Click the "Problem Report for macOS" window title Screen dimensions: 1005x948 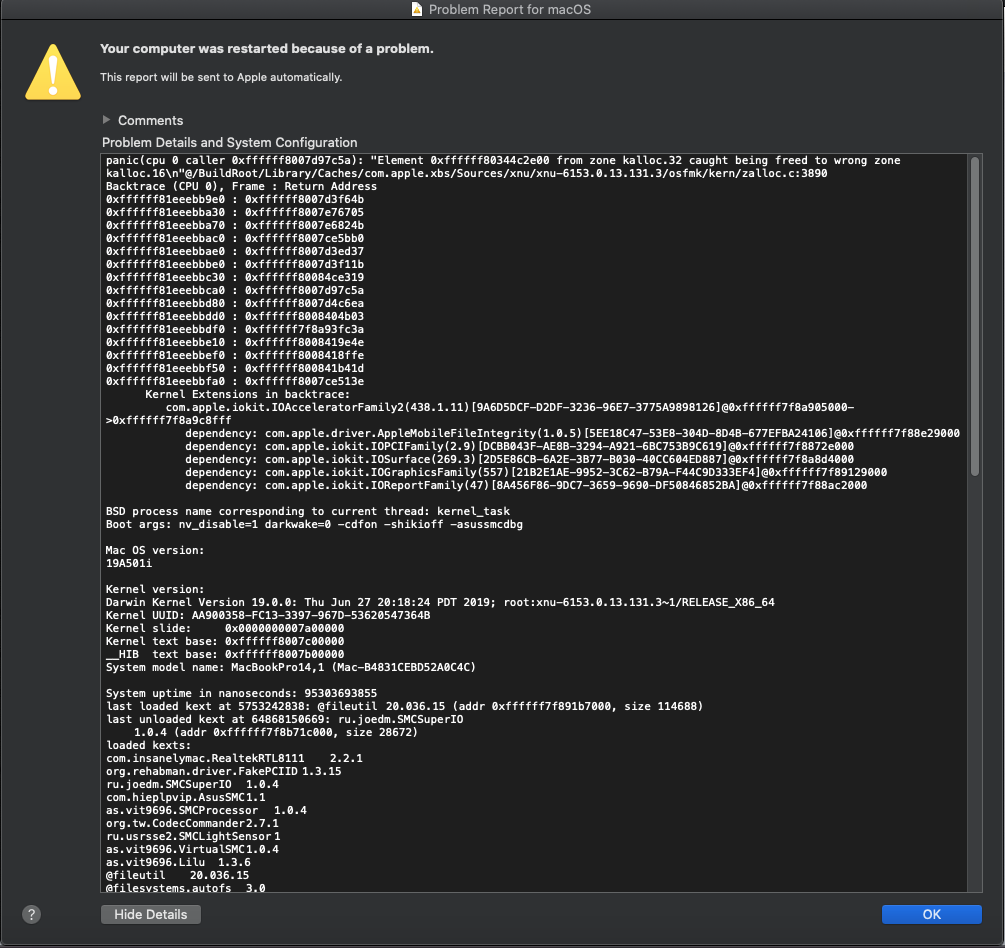tap(510, 9)
